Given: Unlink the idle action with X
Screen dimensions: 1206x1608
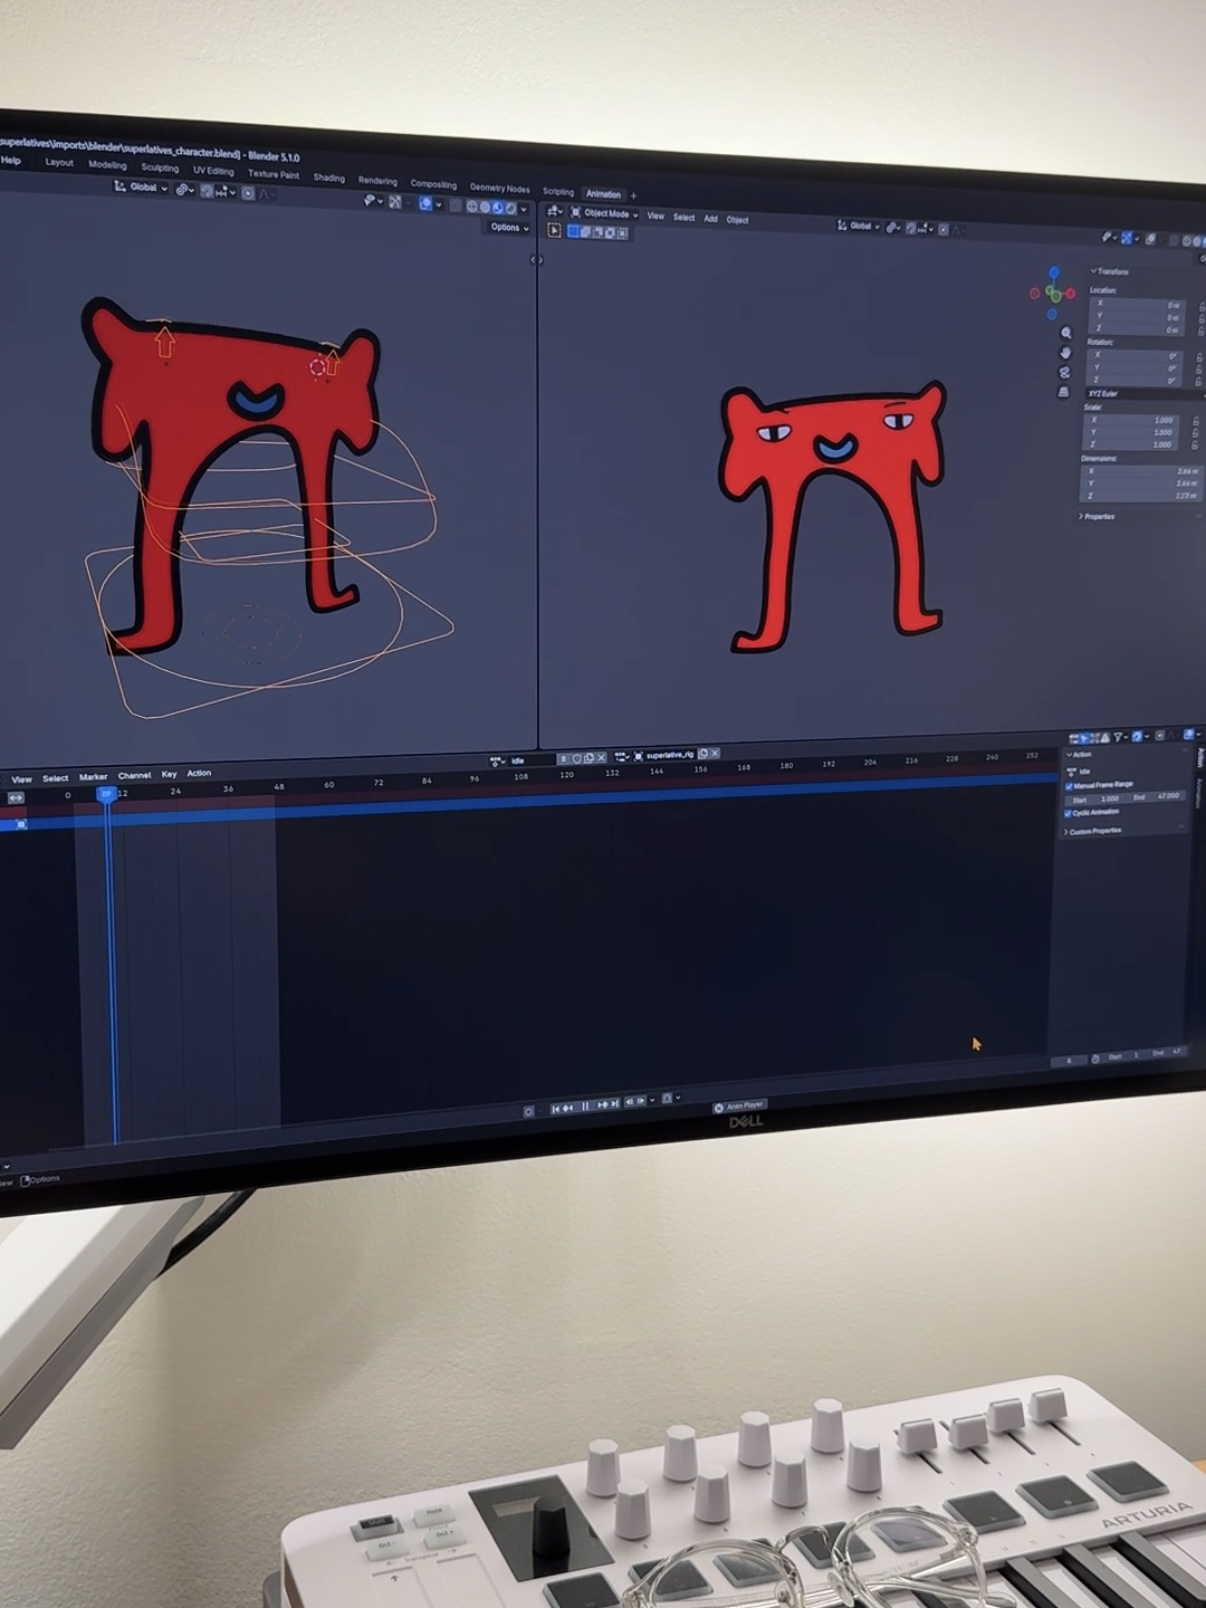Looking at the screenshot, I should [601, 758].
